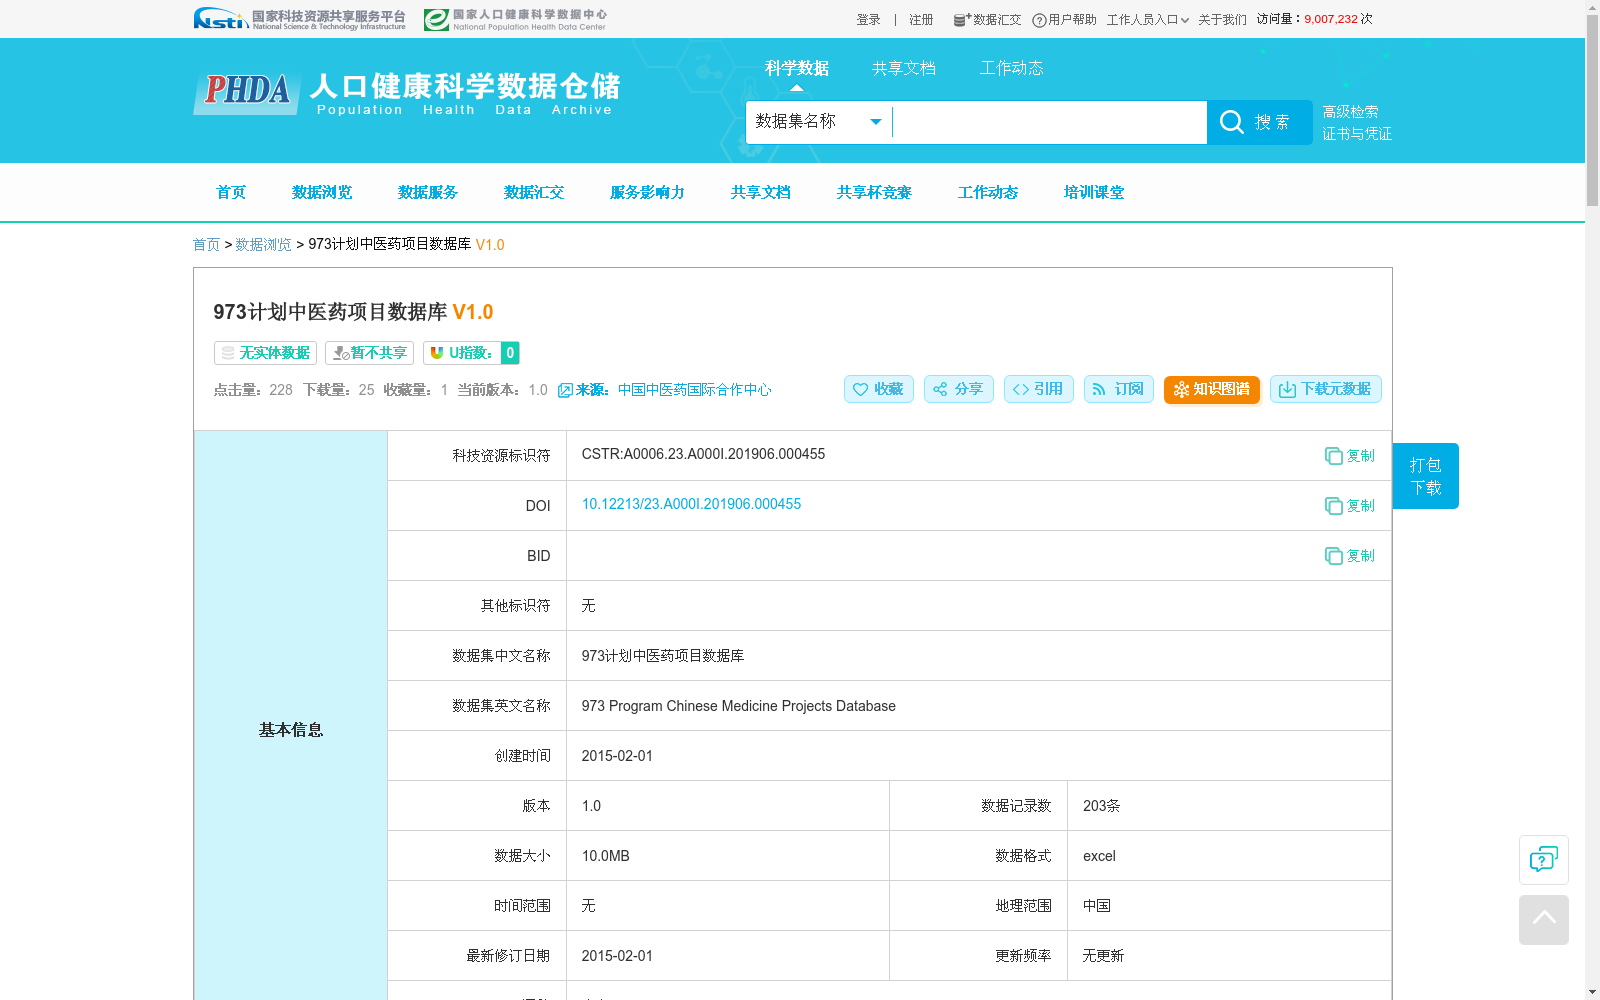The width and height of the screenshot is (1600, 1000).
Task: Open 高级检索 advanced search
Action: tap(1350, 112)
